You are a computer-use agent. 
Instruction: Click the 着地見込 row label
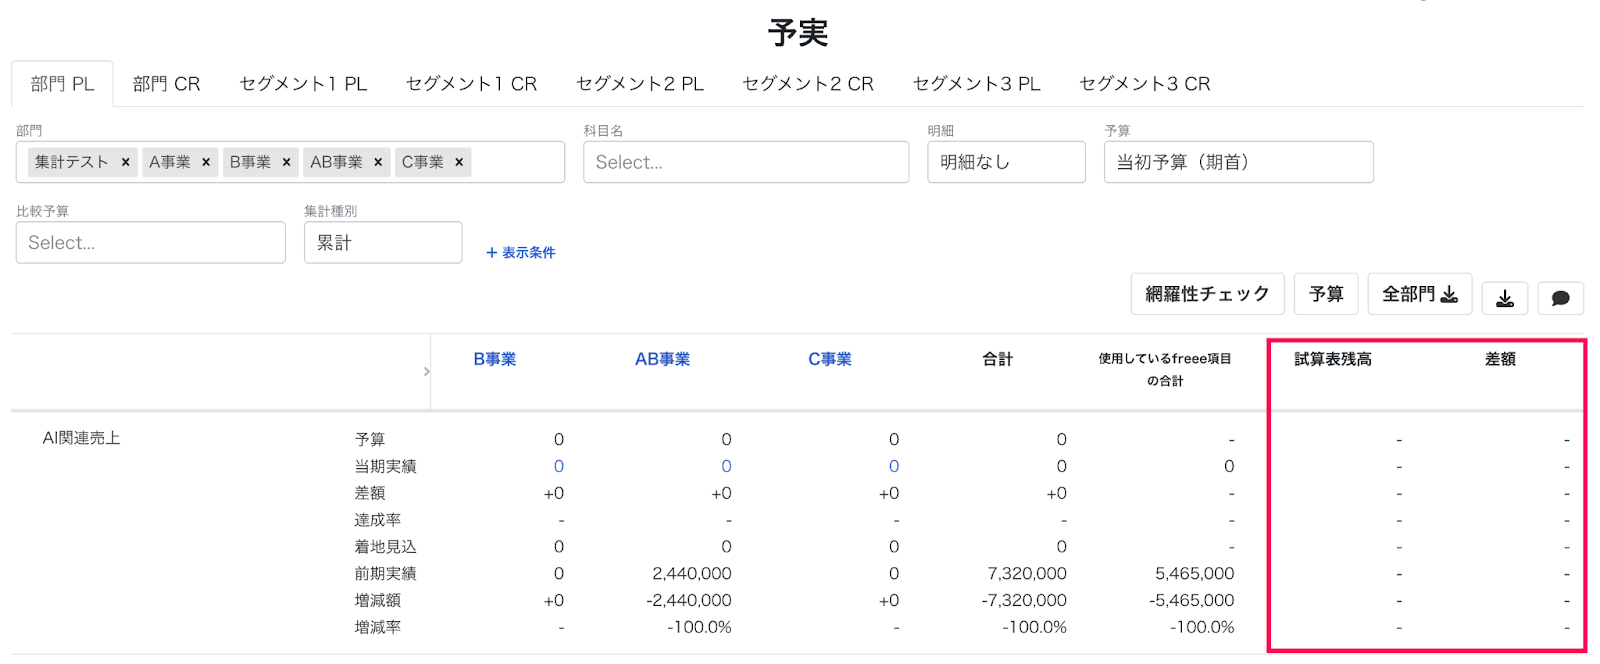[x=385, y=547]
